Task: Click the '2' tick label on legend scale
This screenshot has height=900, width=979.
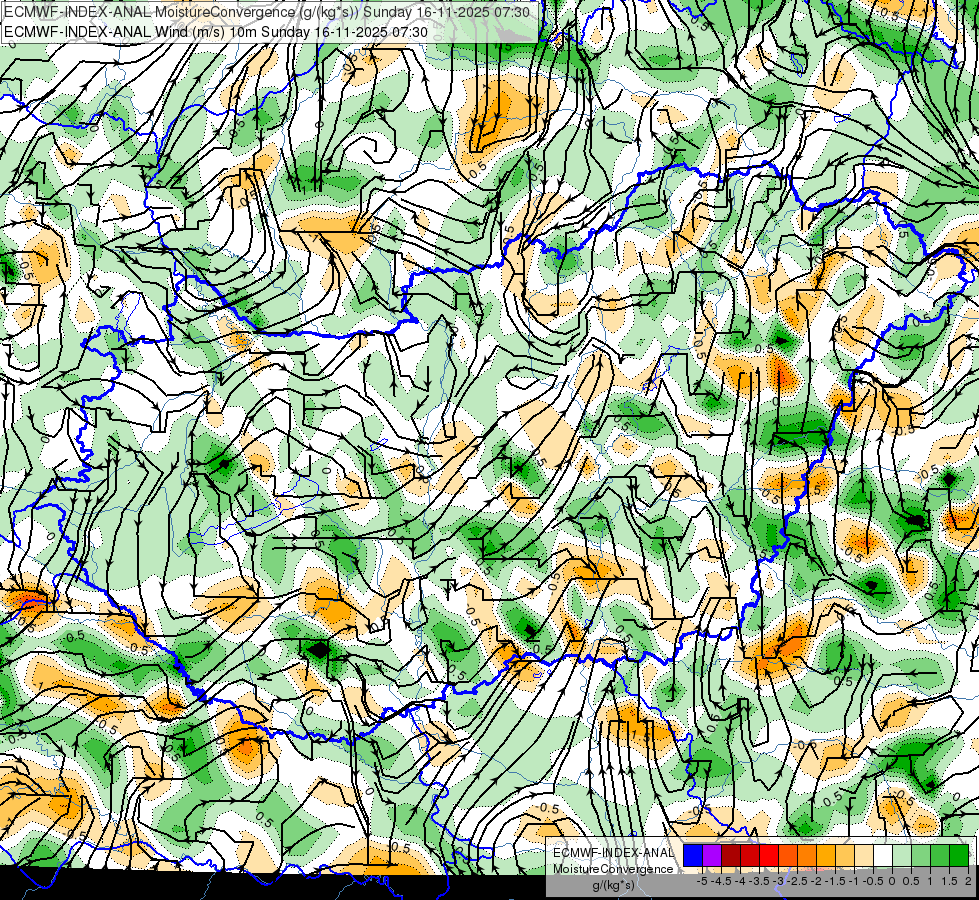Action: tap(968, 881)
